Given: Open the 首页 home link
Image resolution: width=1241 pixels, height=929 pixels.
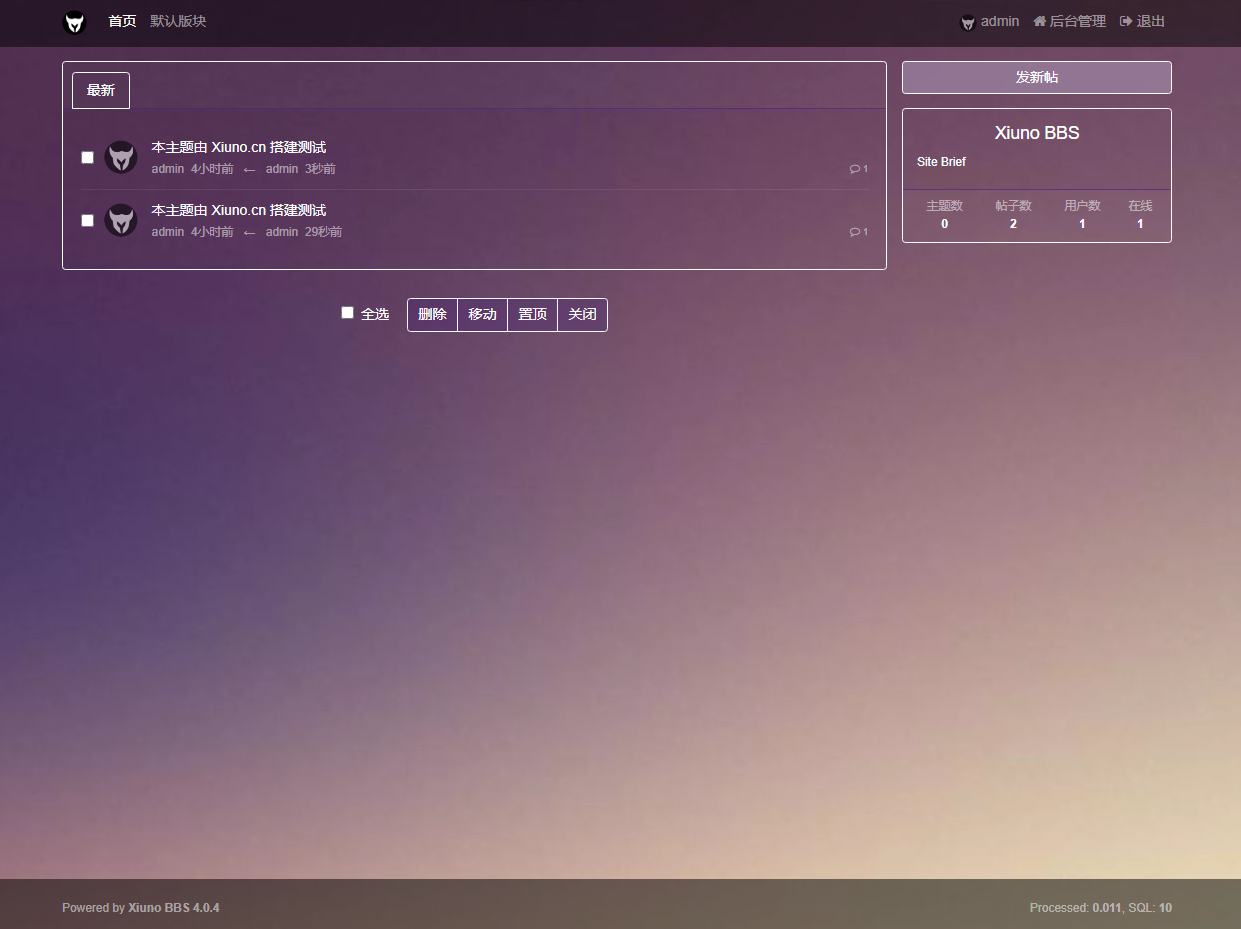Looking at the screenshot, I should tap(122, 21).
